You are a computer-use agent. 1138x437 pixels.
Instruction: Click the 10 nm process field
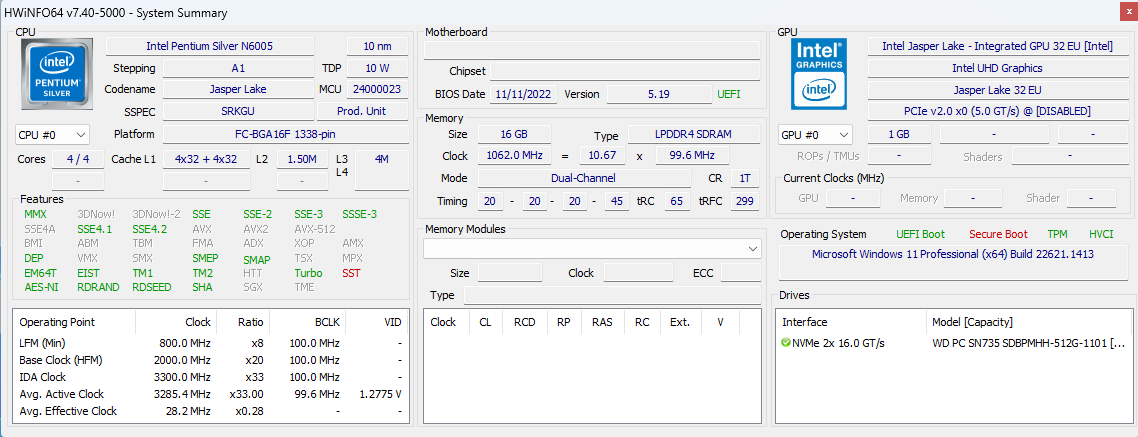(377, 46)
